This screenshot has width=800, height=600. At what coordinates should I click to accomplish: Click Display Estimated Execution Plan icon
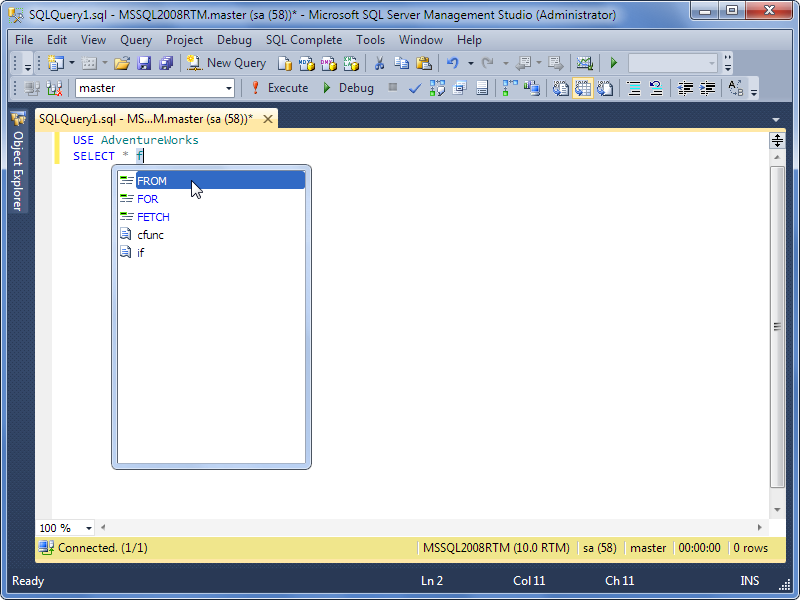click(x=437, y=88)
